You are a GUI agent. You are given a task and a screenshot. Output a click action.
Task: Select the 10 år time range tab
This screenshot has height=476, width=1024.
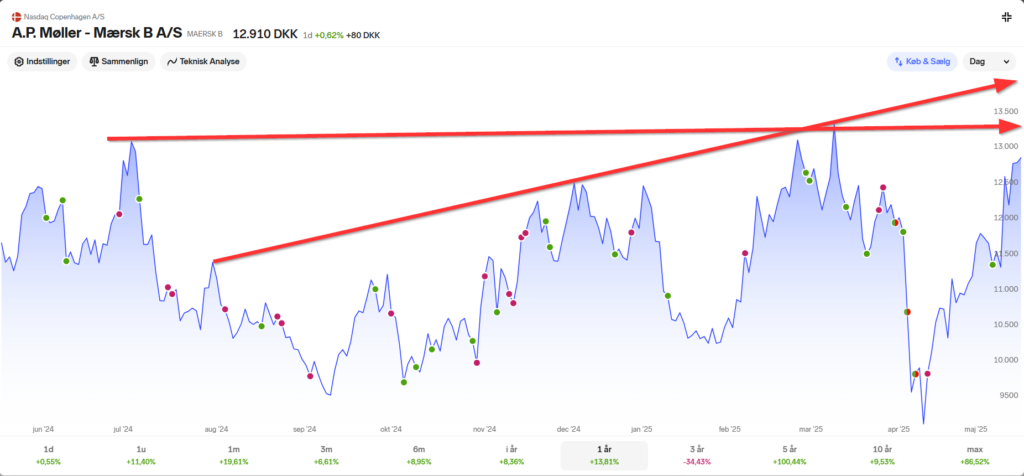883,455
